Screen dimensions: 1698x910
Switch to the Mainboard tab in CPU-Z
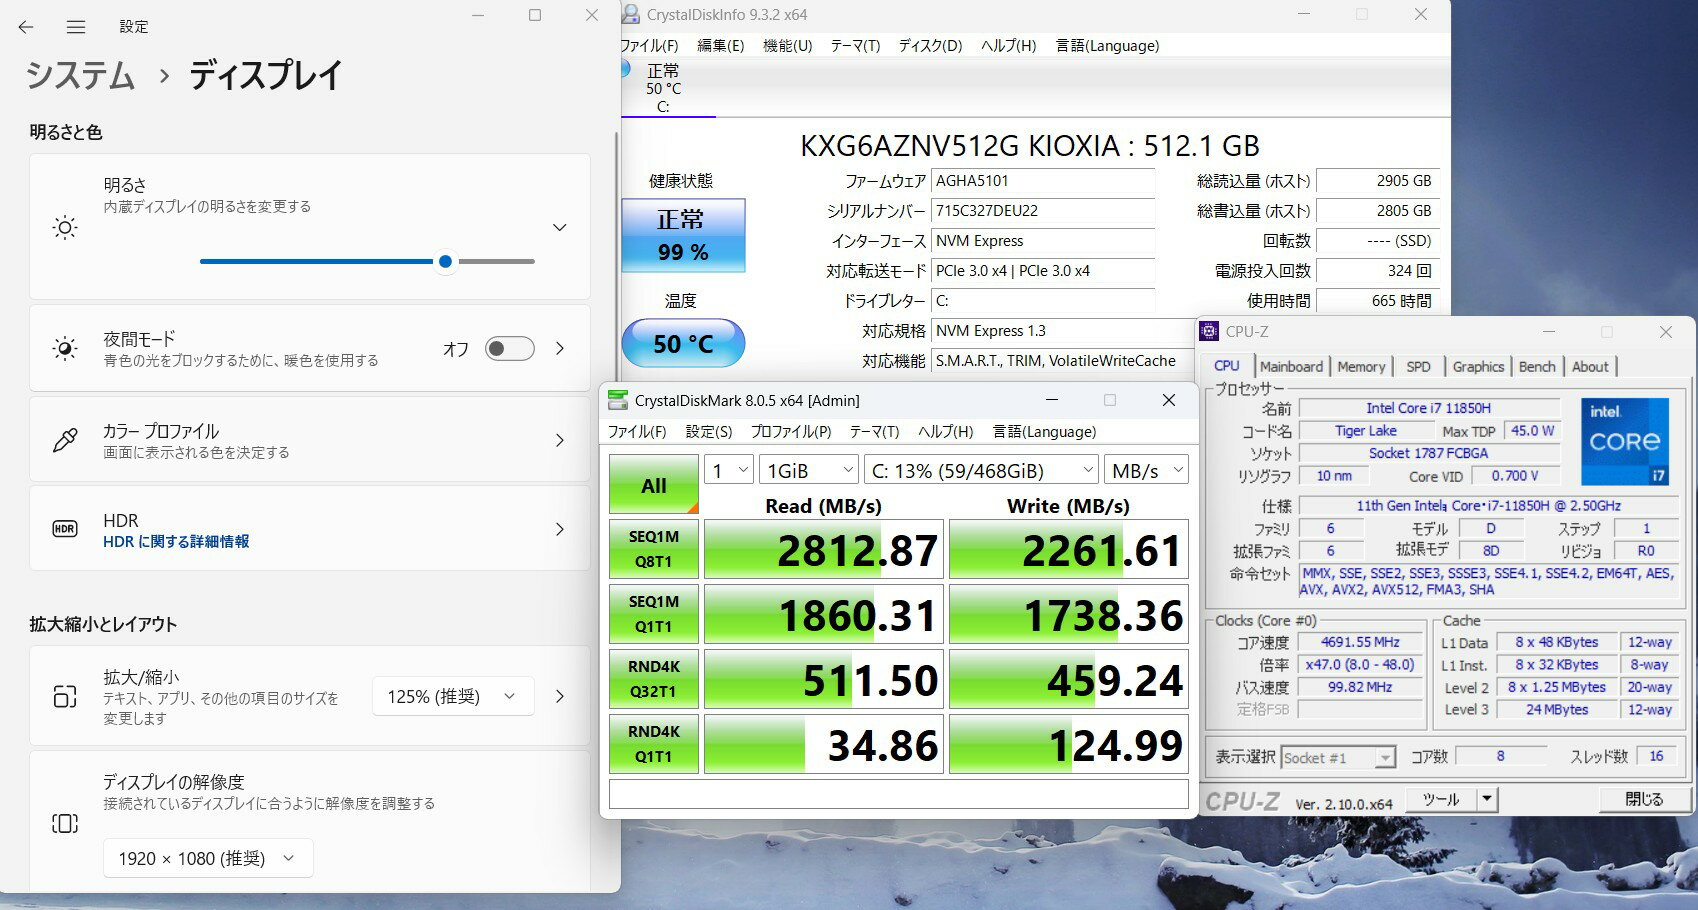1291,367
